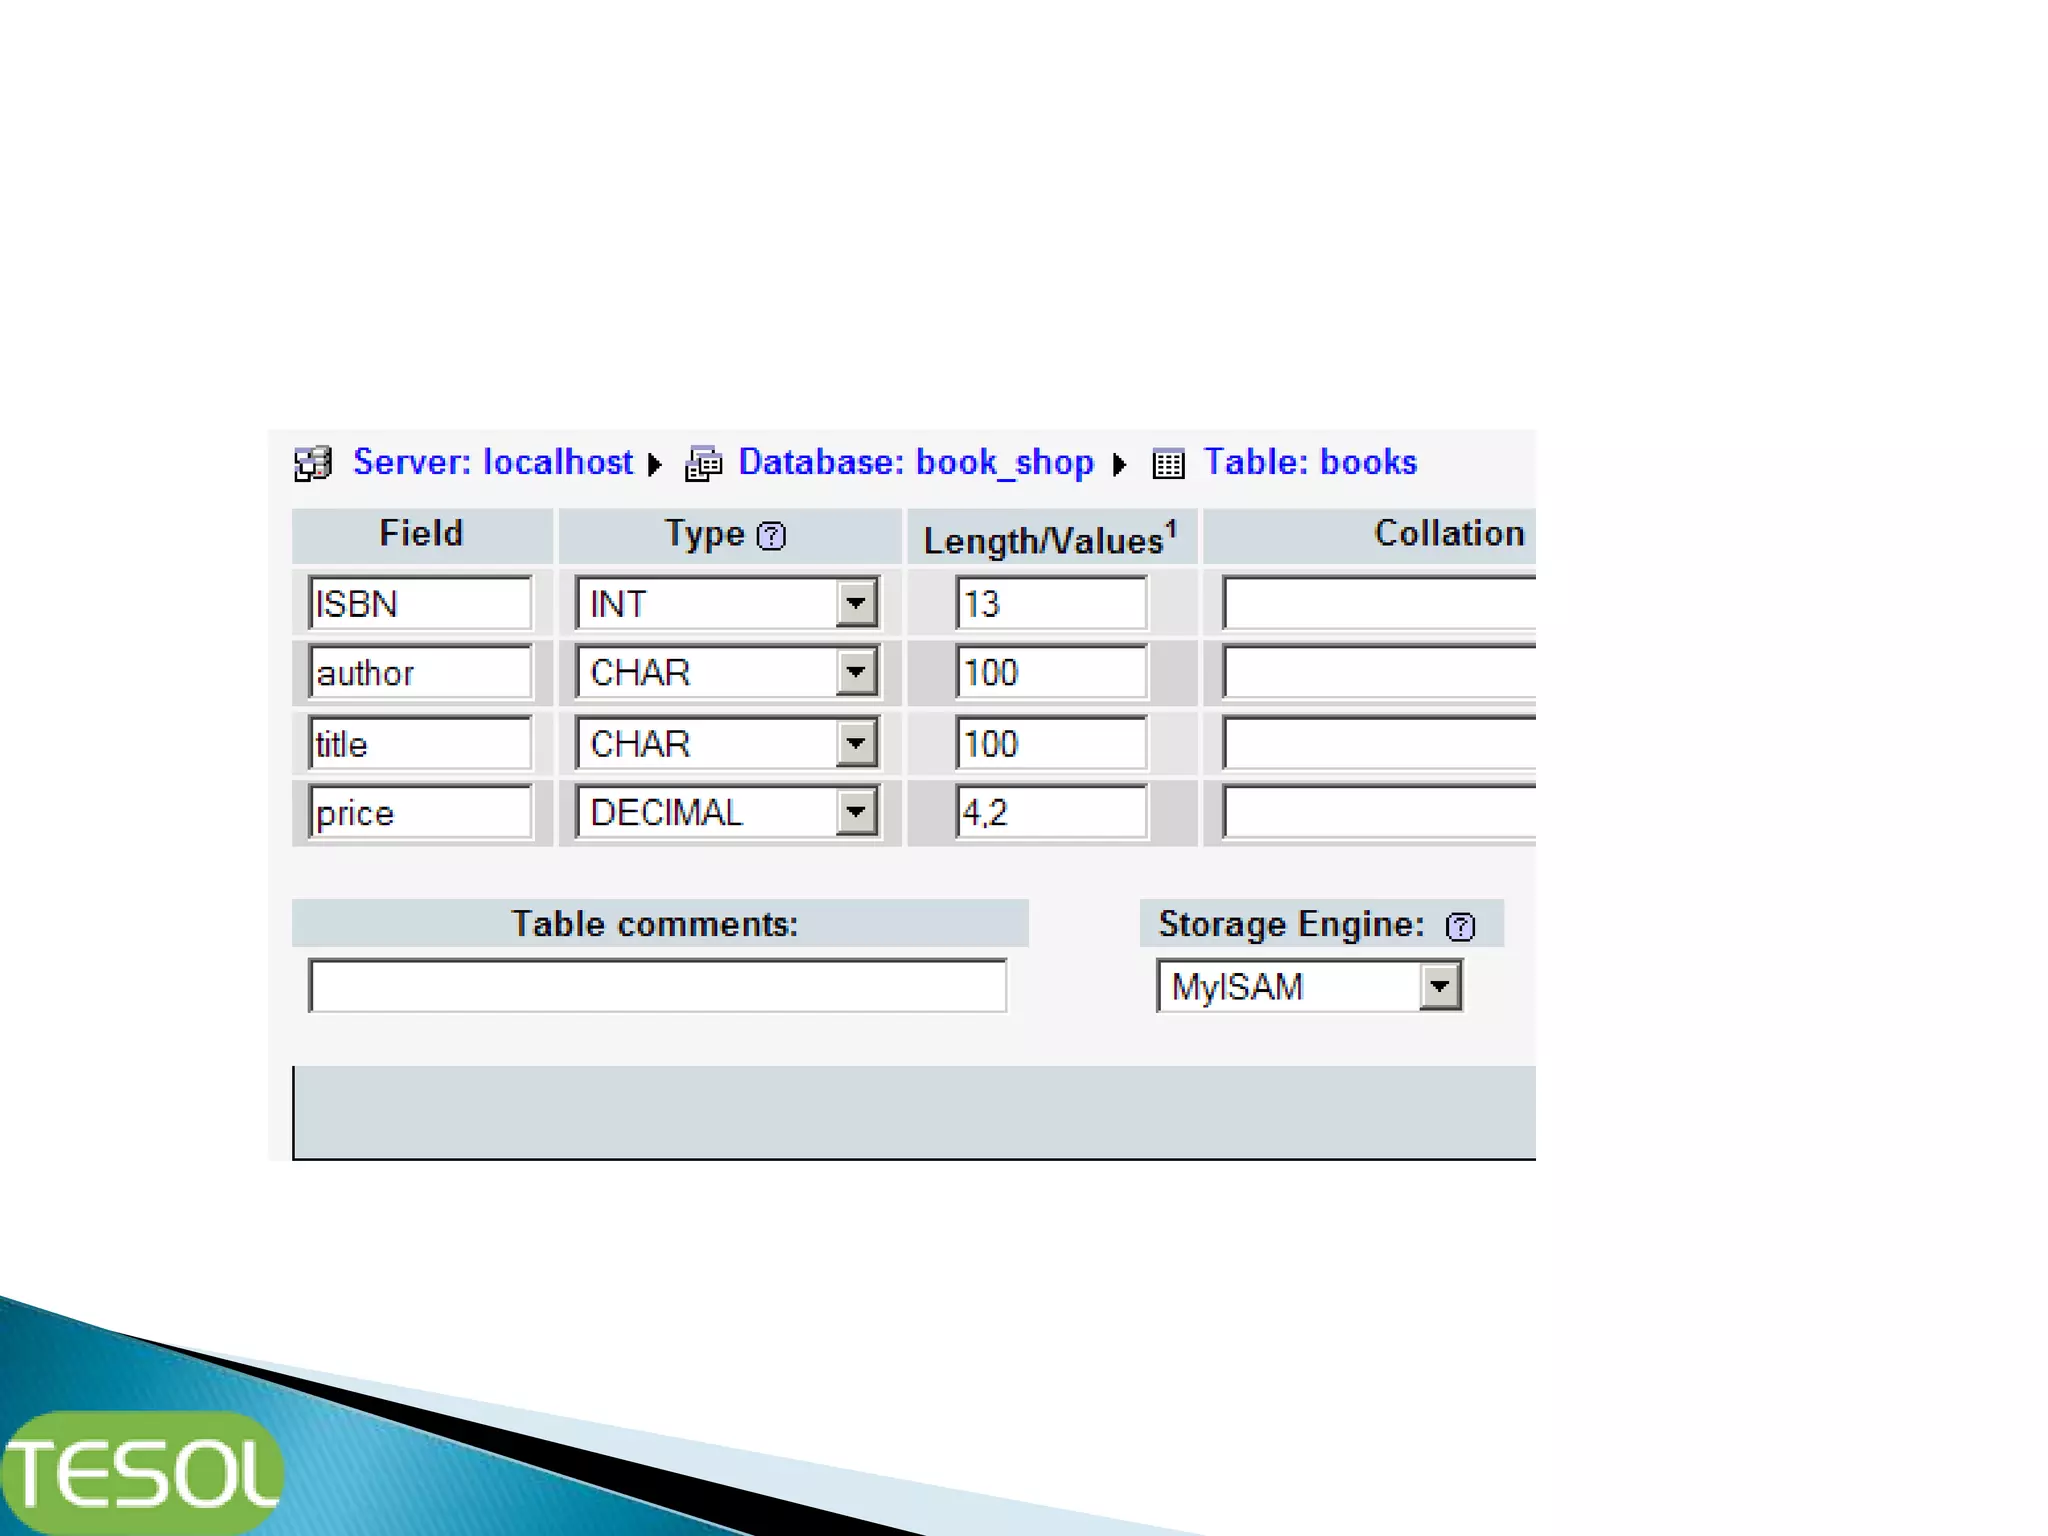2048x1536 pixels.
Task: Click the Table comments text box
Action: pyautogui.click(x=657, y=986)
